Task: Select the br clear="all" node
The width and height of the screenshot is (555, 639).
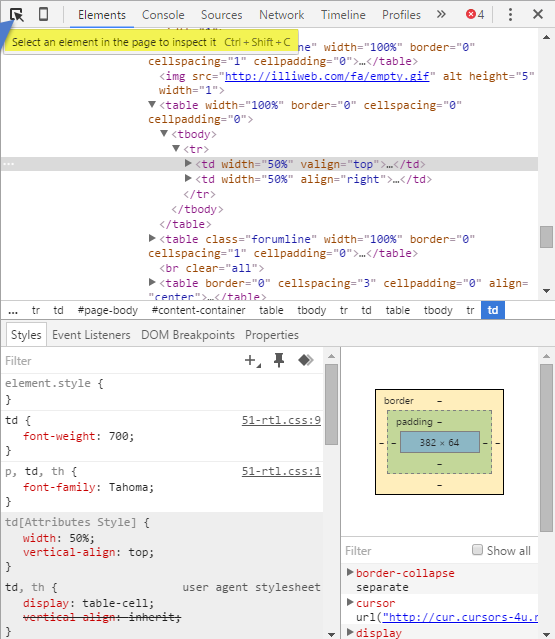Action: (211, 268)
